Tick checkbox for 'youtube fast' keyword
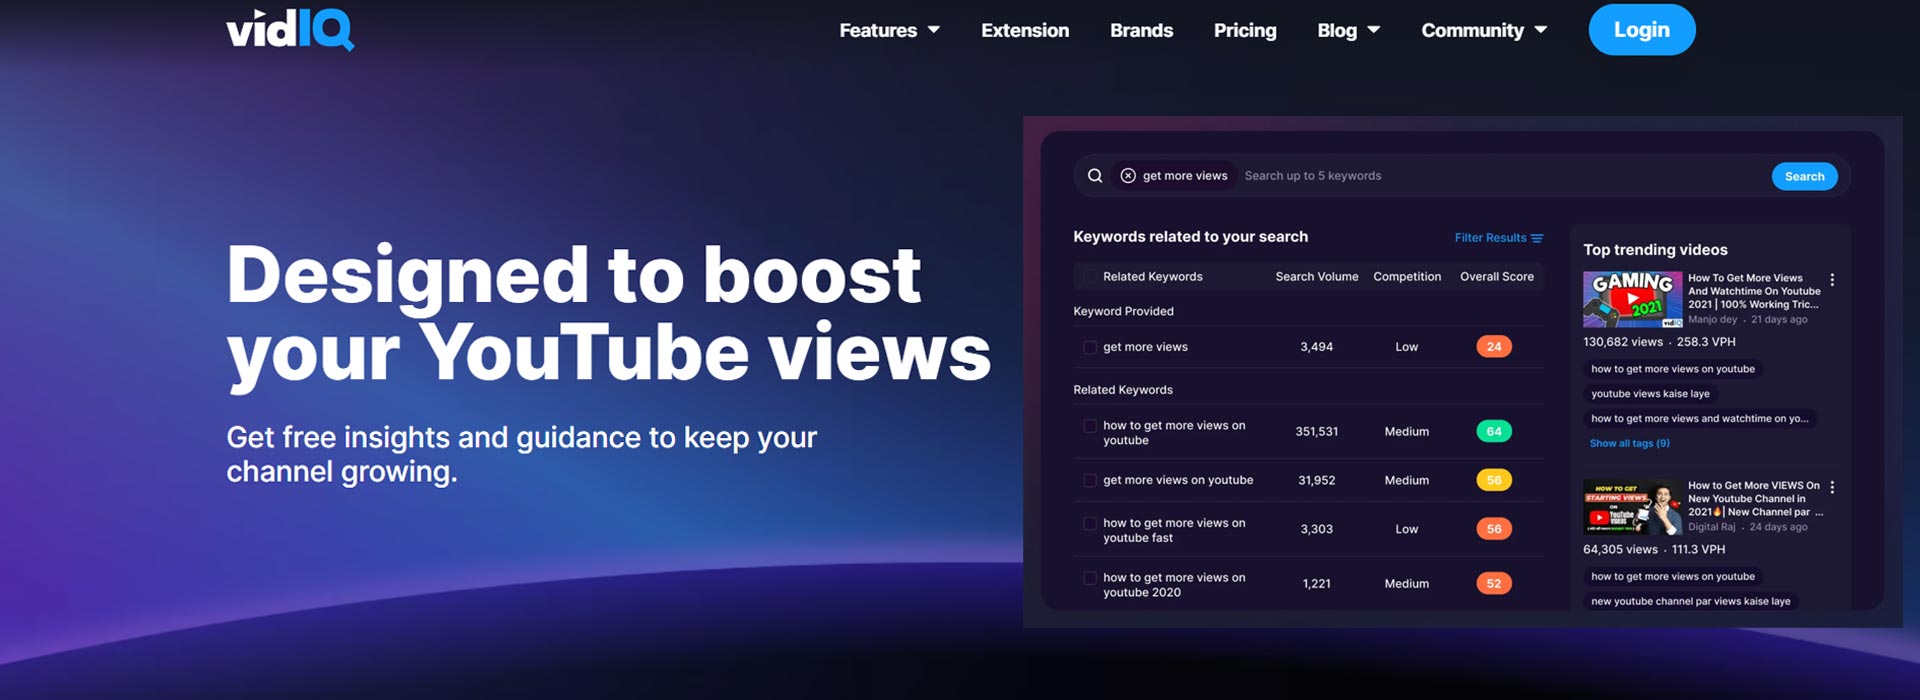 click(1090, 523)
